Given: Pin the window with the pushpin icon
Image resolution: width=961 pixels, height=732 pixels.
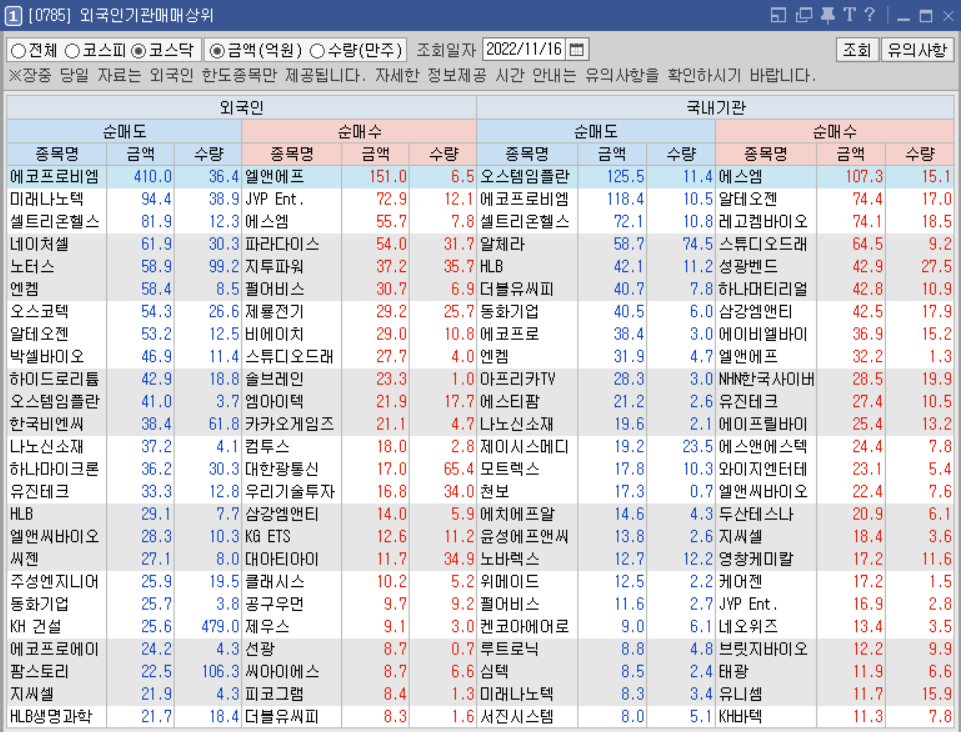Looking at the screenshot, I should (x=827, y=15).
